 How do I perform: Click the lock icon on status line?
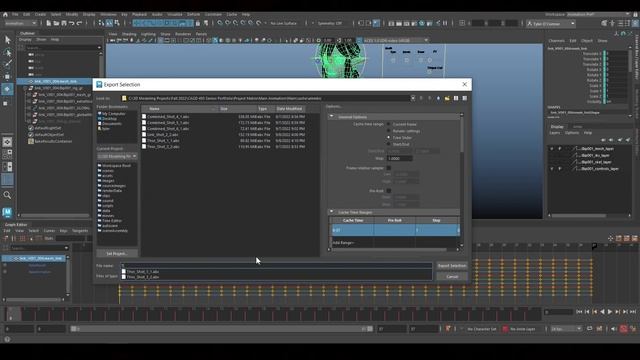(x=198, y=23)
